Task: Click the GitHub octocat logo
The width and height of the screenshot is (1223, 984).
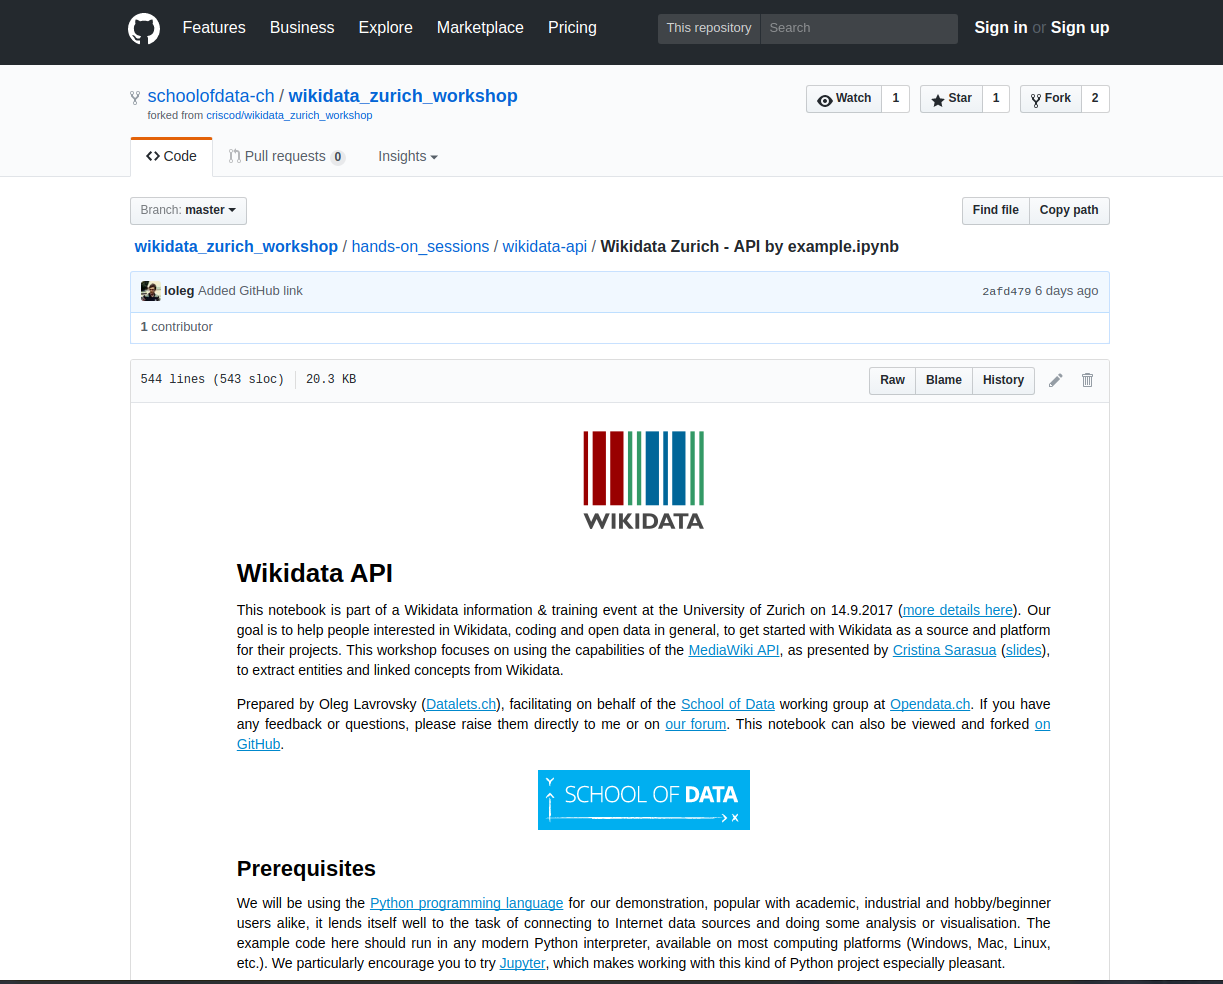Action: [144, 28]
